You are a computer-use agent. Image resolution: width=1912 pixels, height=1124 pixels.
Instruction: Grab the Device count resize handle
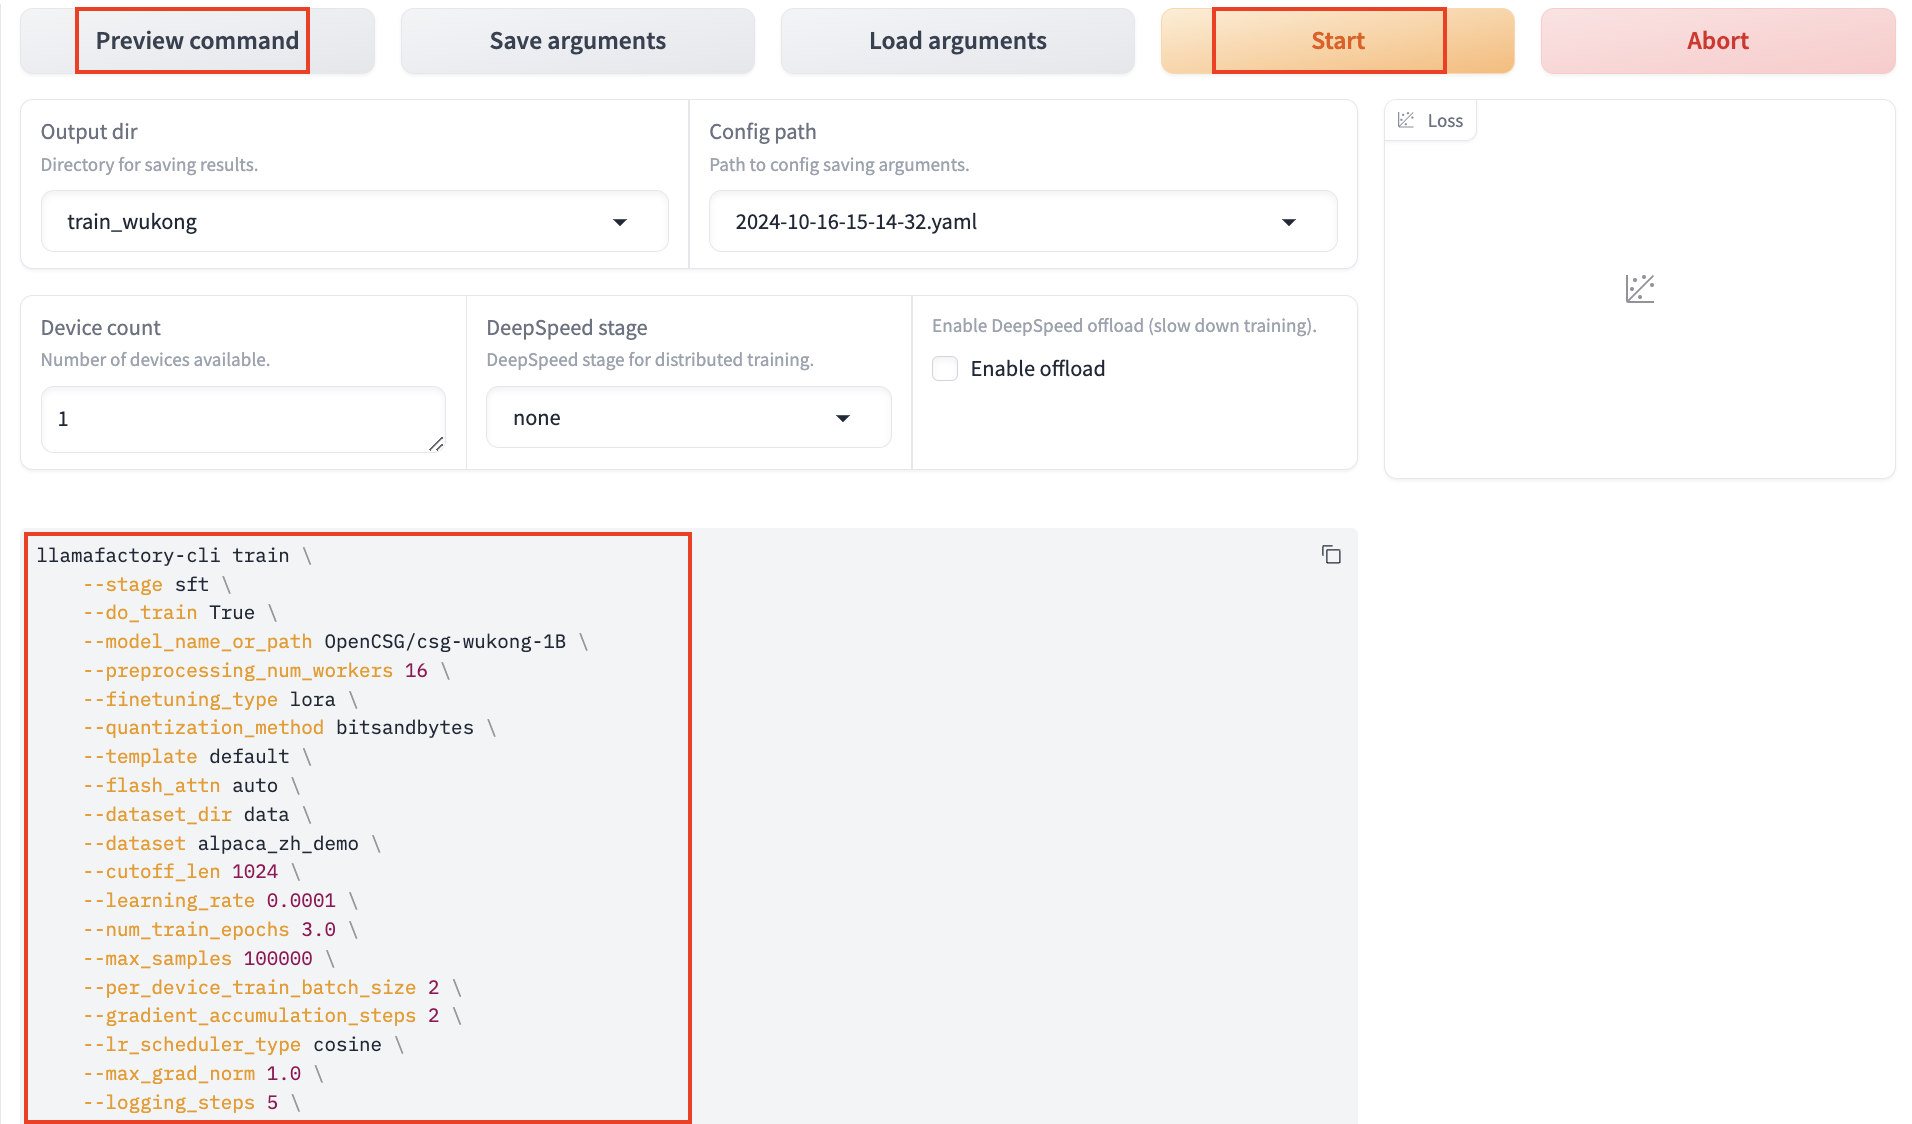[436, 444]
